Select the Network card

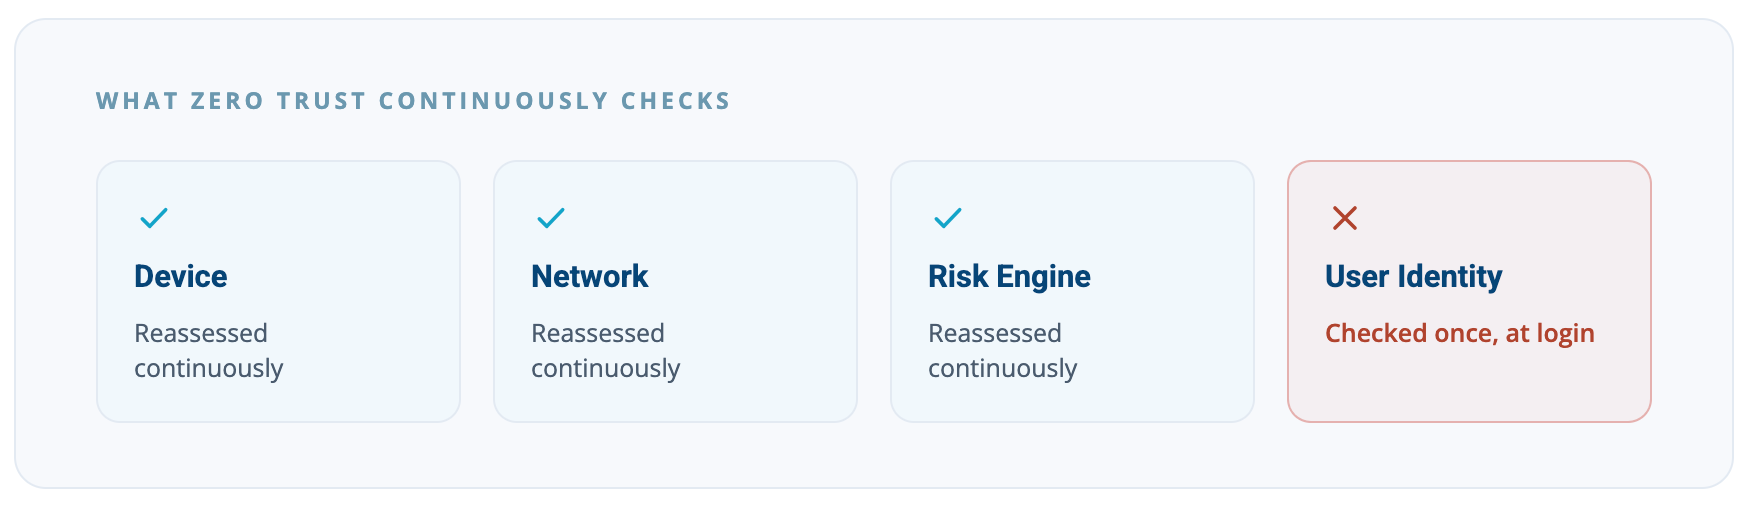675,291
